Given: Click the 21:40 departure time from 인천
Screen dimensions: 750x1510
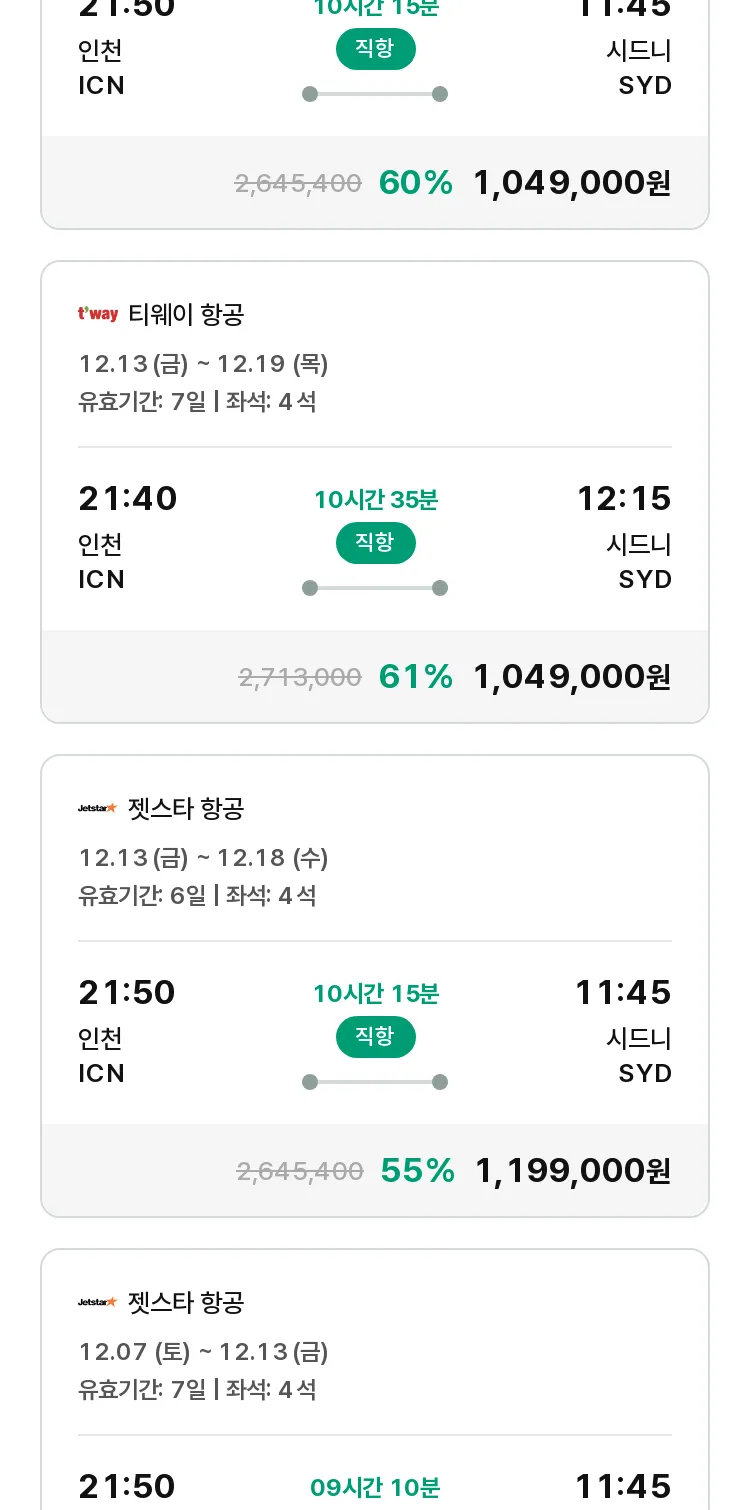Looking at the screenshot, I should [128, 498].
